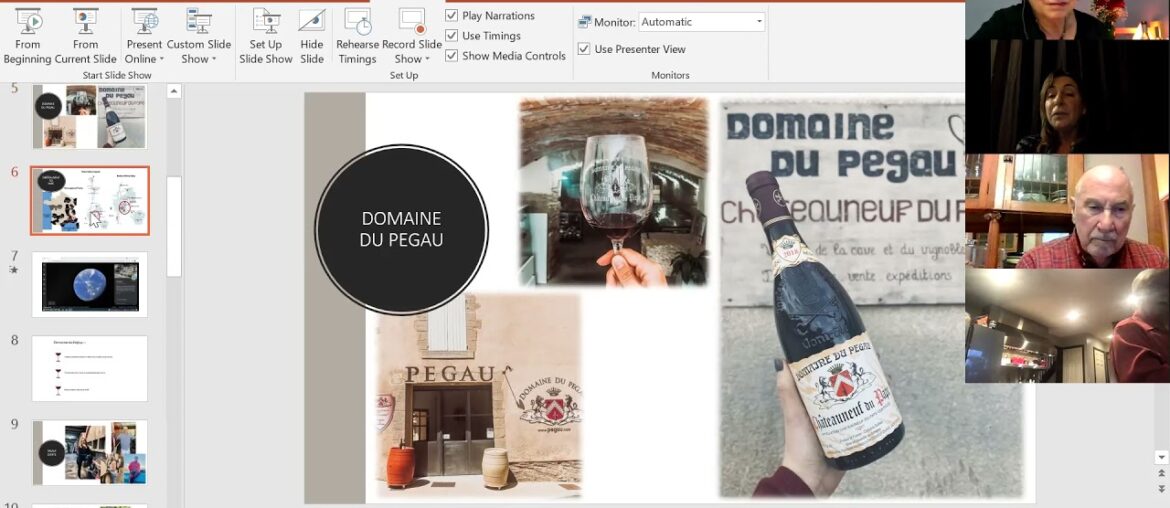
Task: Go to previous slide double-arrow button
Action: coord(1161,474)
